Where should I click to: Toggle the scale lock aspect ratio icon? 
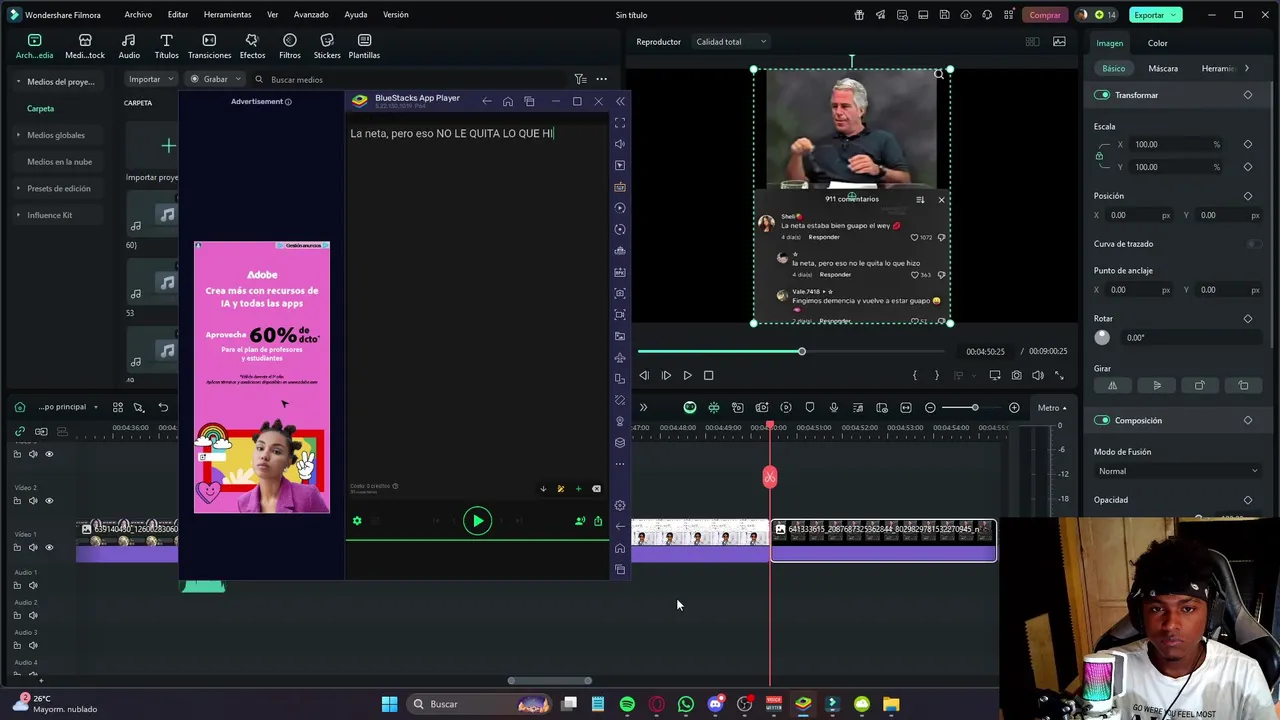(1099, 155)
